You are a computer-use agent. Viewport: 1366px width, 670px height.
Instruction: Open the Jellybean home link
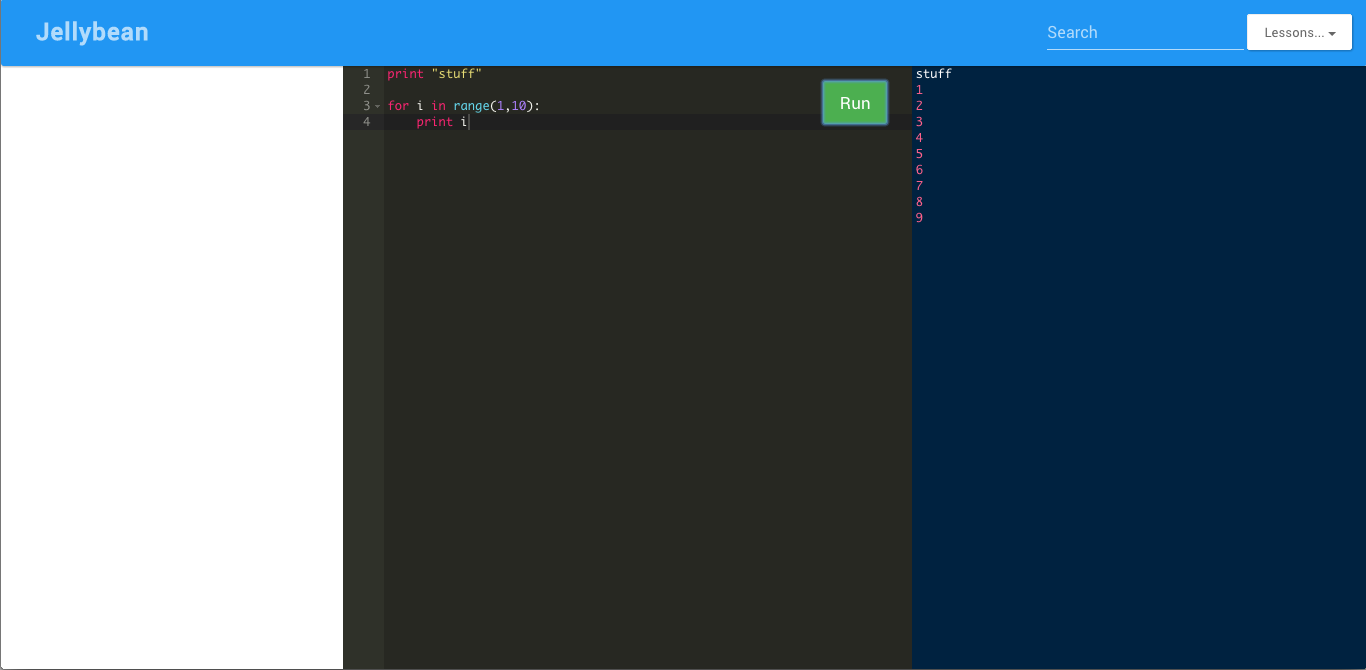click(x=92, y=32)
